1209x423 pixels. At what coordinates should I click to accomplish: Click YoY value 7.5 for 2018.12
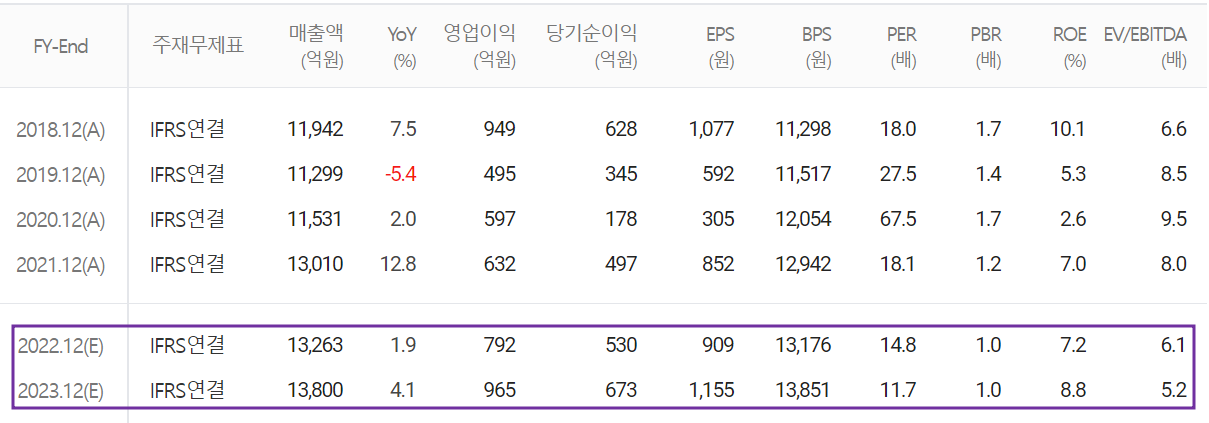[404, 129]
